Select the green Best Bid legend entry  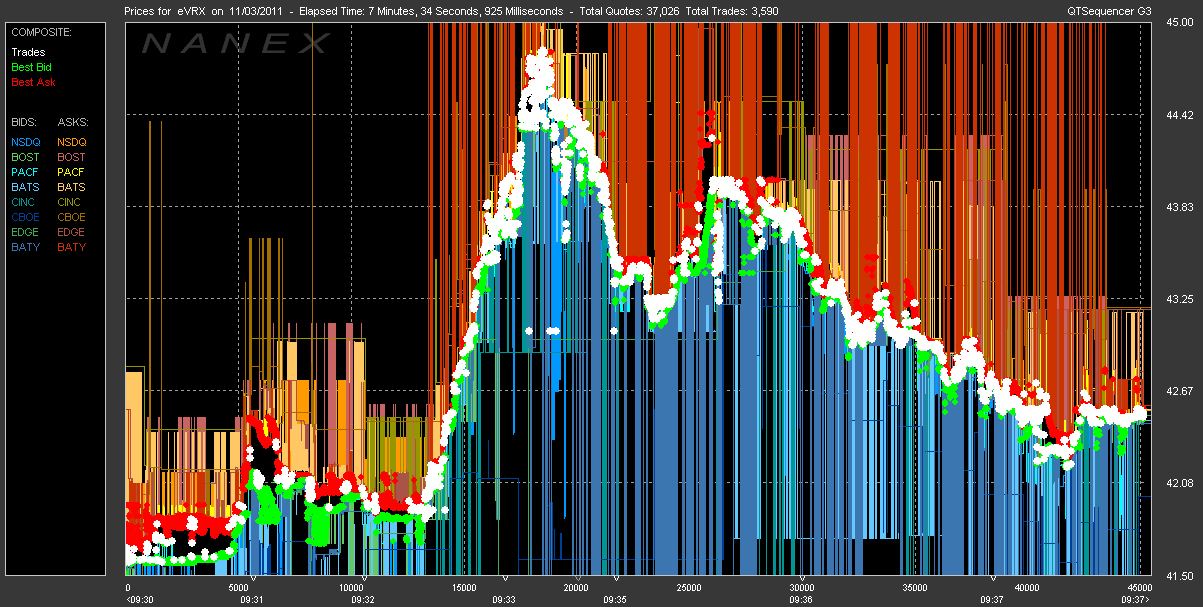(31, 67)
